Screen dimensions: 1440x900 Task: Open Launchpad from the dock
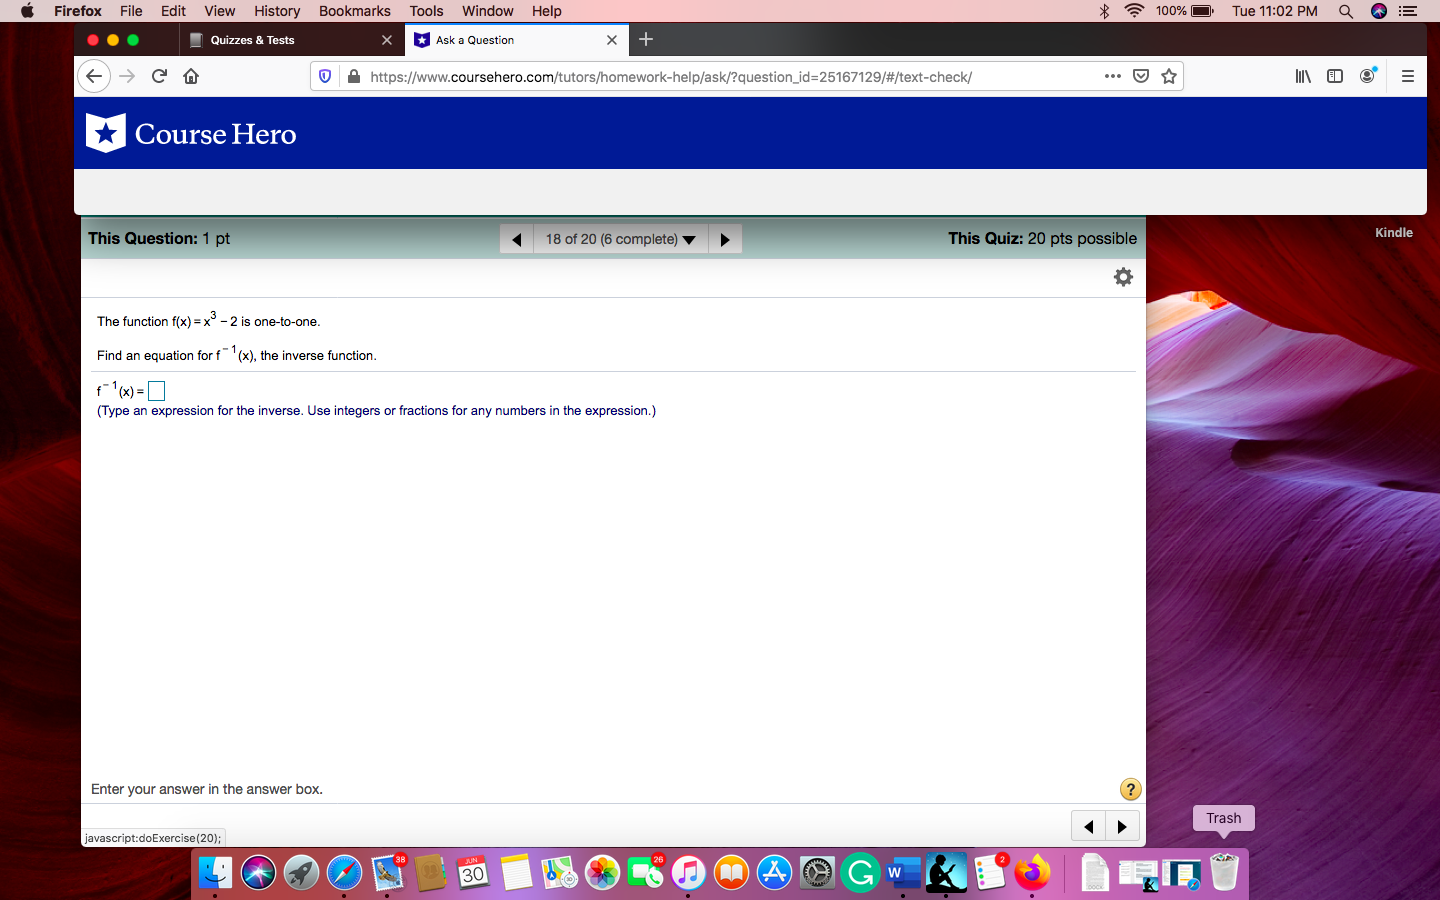301,873
